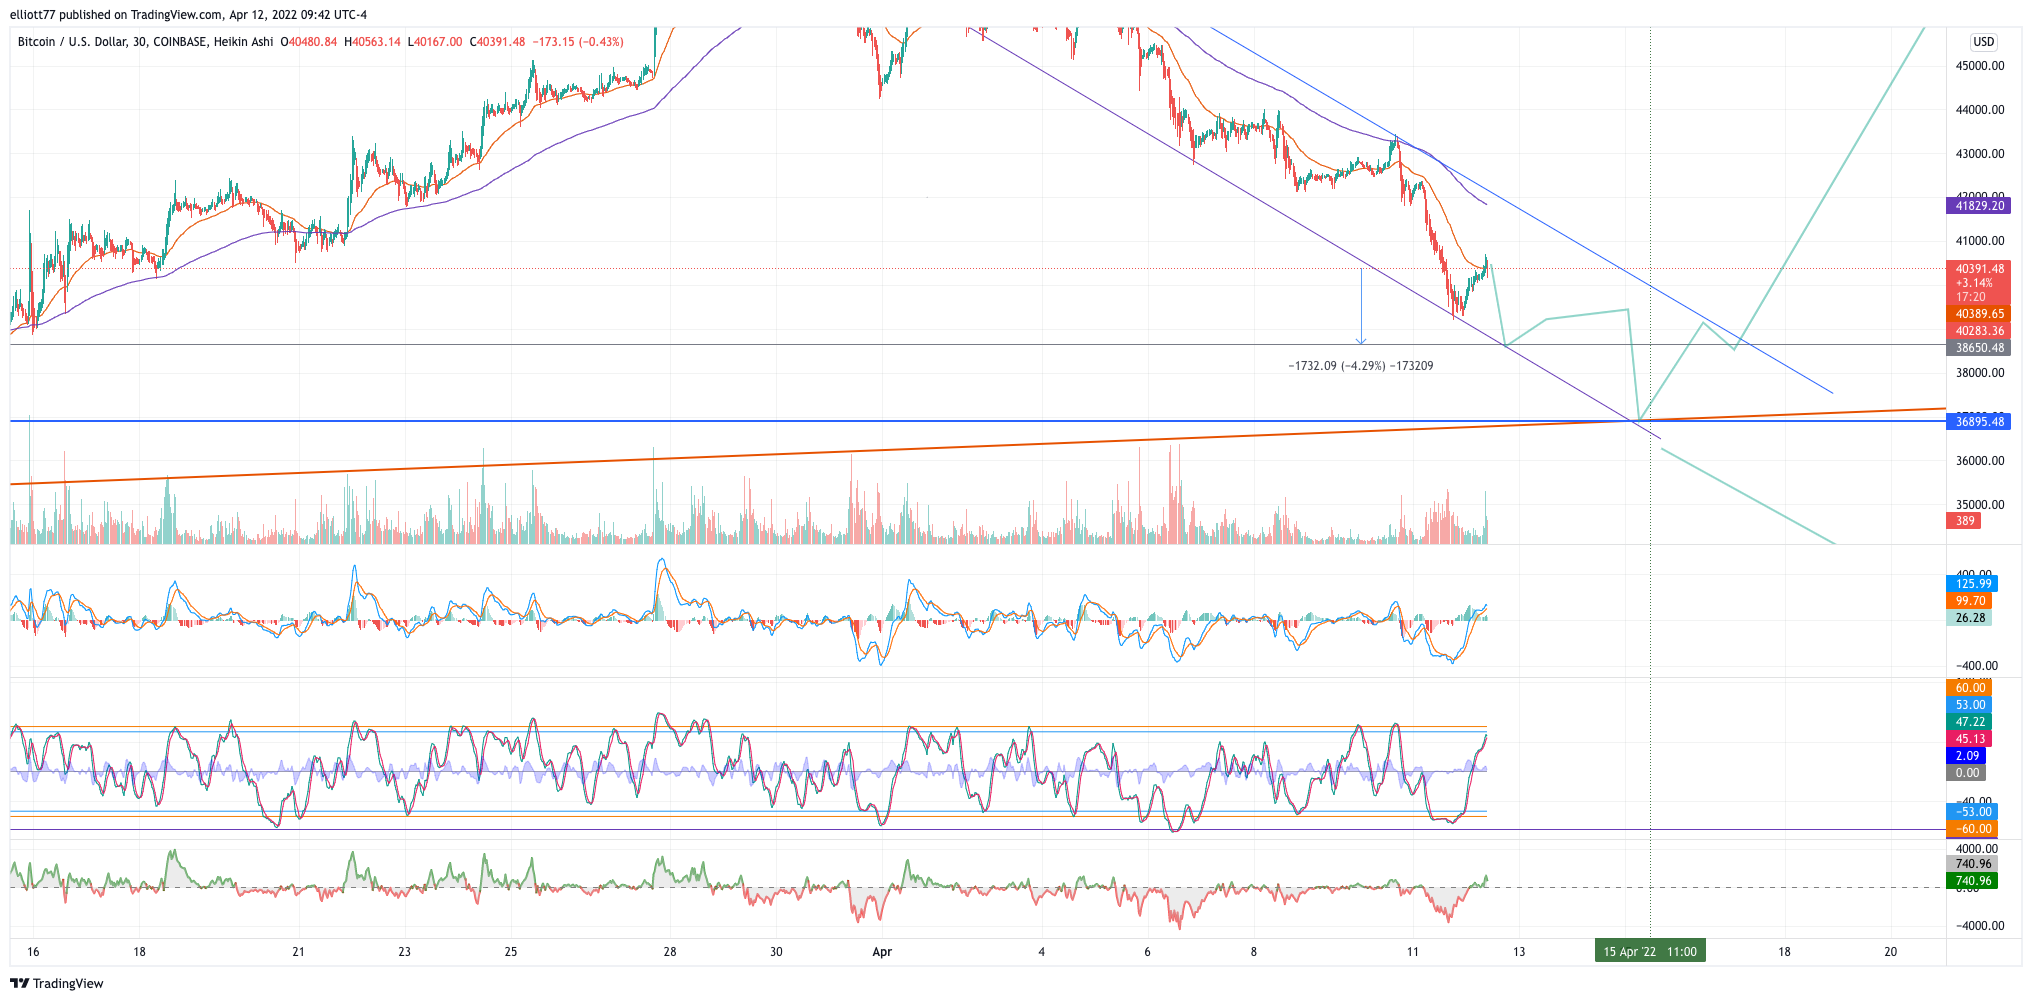2032x1001 pixels.
Task: Open the USD currency selector
Action: (x=1983, y=42)
